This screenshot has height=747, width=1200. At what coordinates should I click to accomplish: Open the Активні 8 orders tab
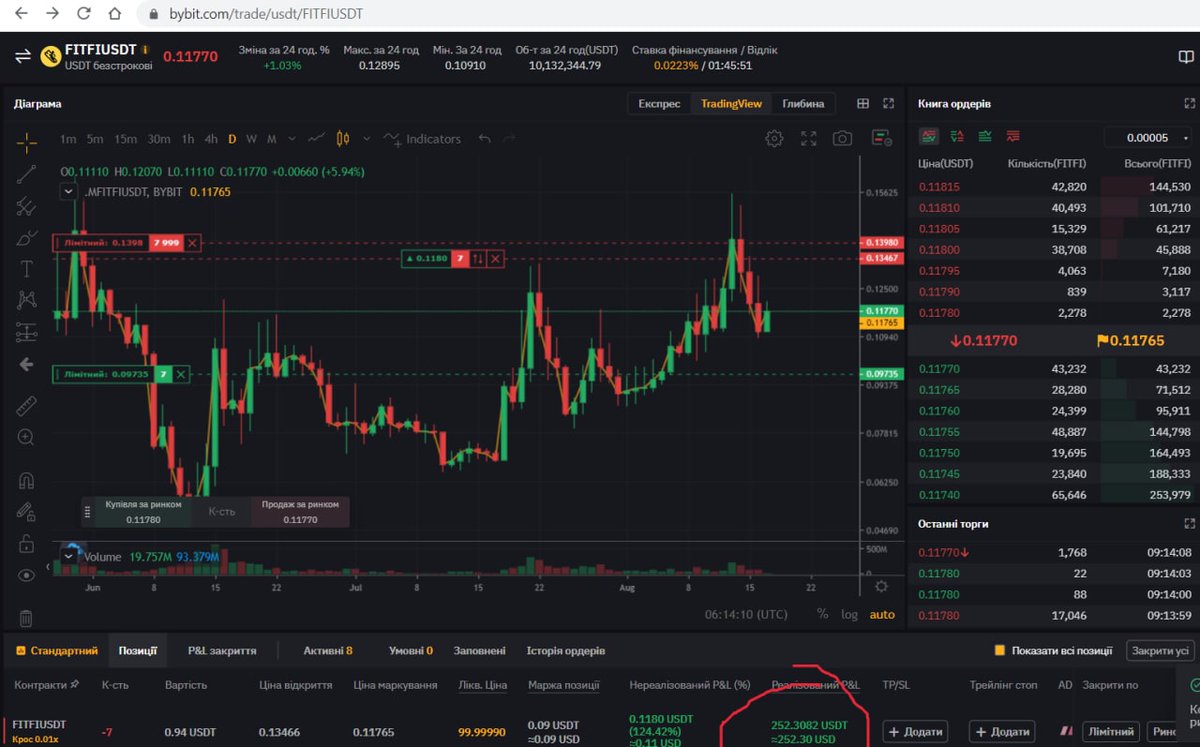(x=328, y=650)
